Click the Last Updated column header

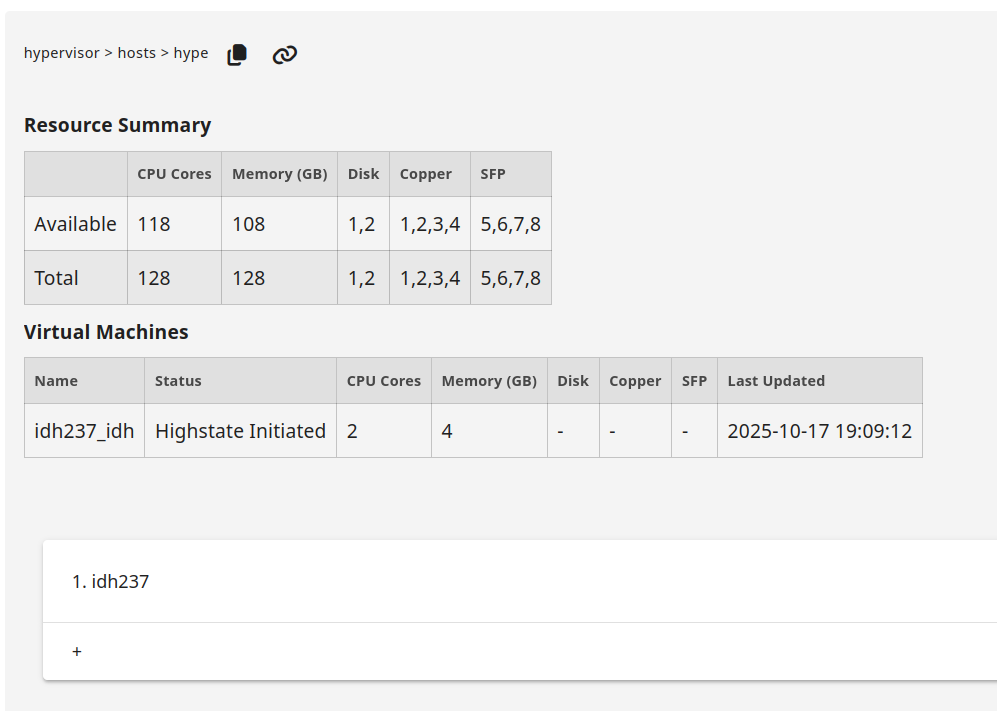pos(776,381)
